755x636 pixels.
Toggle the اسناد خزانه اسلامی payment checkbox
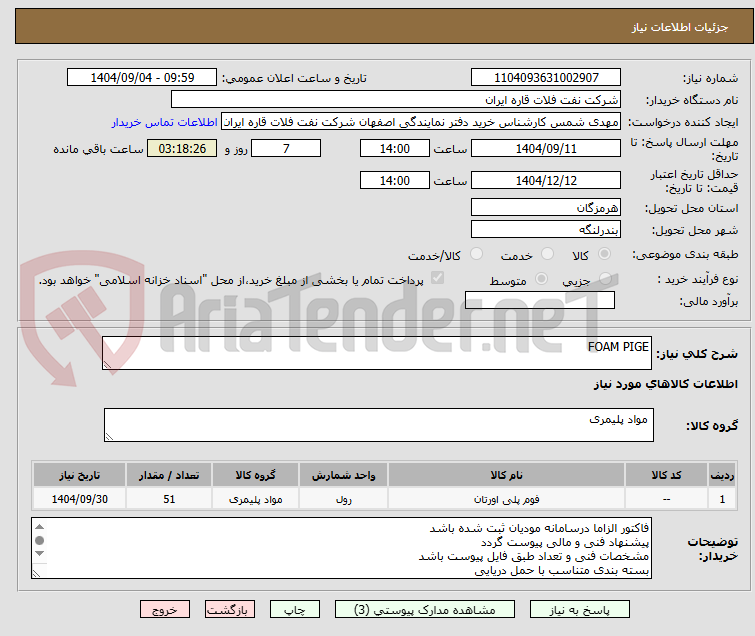point(437,278)
